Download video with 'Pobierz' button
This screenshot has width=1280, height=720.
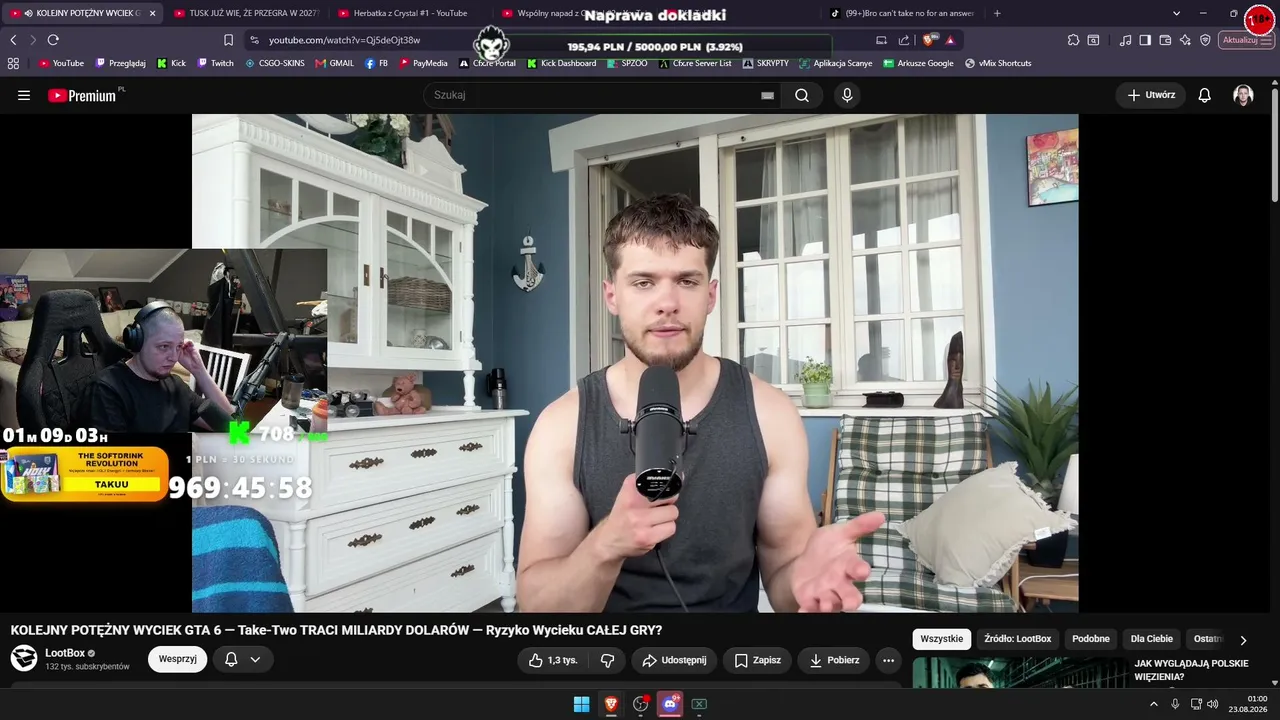[x=834, y=660]
